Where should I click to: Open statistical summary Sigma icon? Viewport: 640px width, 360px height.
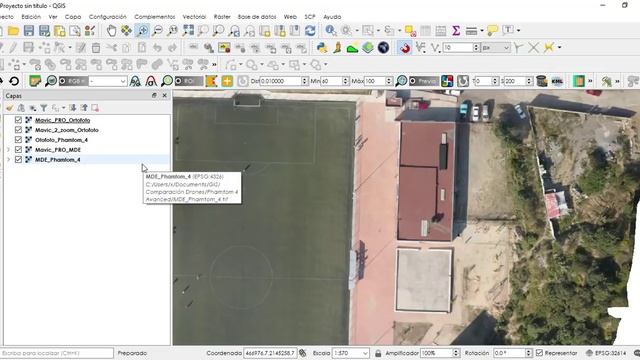tap(456, 31)
